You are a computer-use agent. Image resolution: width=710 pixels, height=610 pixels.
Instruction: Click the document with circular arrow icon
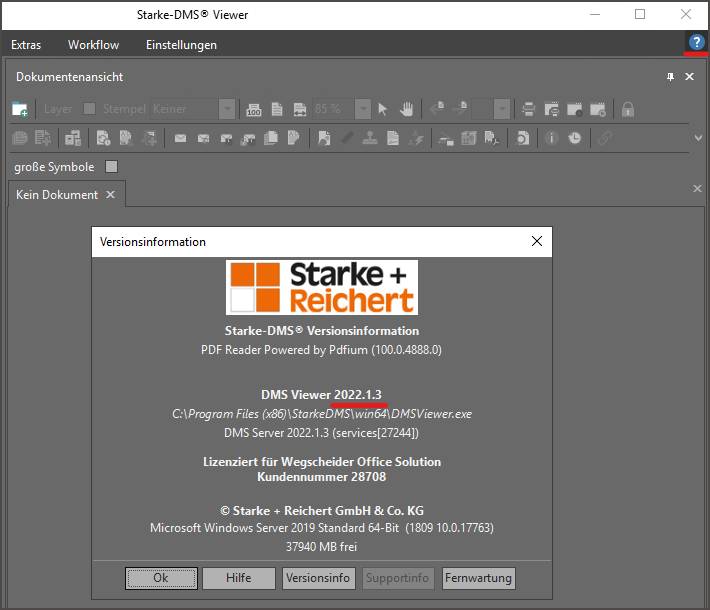[522, 138]
